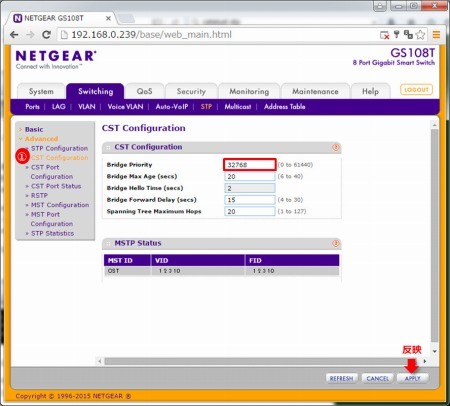The height and width of the screenshot is (406, 450).
Task: Select Address Table in the submenu
Action: tap(285, 107)
